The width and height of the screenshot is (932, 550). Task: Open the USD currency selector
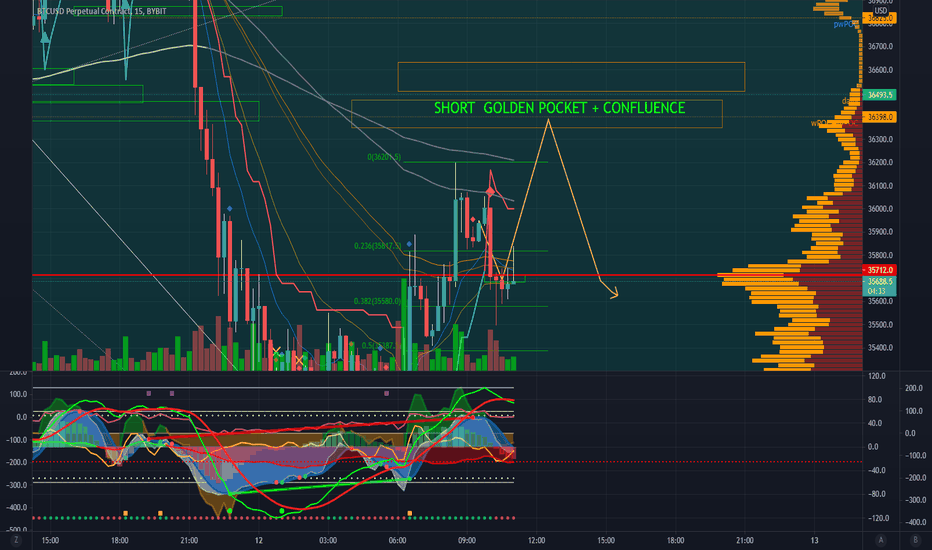pos(881,11)
